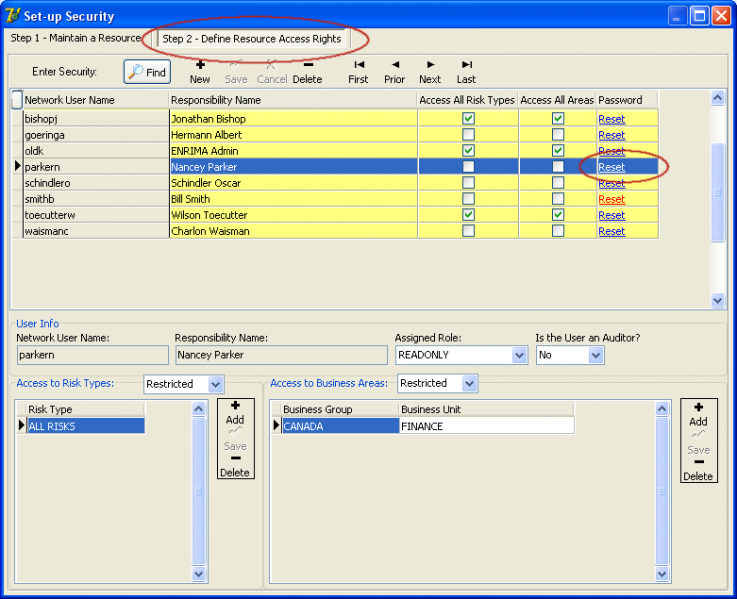Go to Prior record
The image size is (737, 599).
coord(394,72)
